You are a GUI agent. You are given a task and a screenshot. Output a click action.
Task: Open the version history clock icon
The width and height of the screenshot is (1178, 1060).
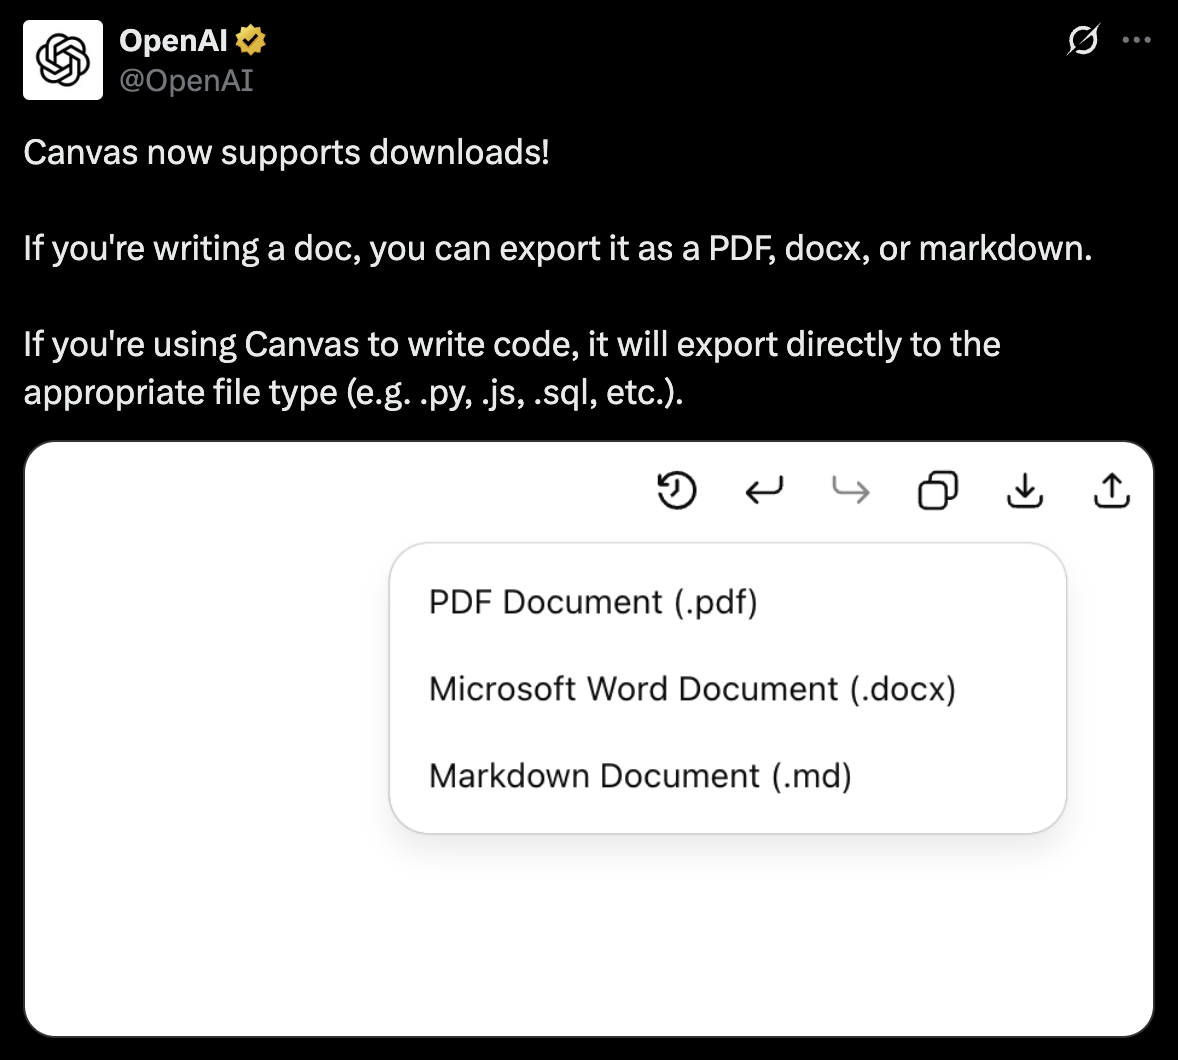pyautogui.click(x=676, y=491)
